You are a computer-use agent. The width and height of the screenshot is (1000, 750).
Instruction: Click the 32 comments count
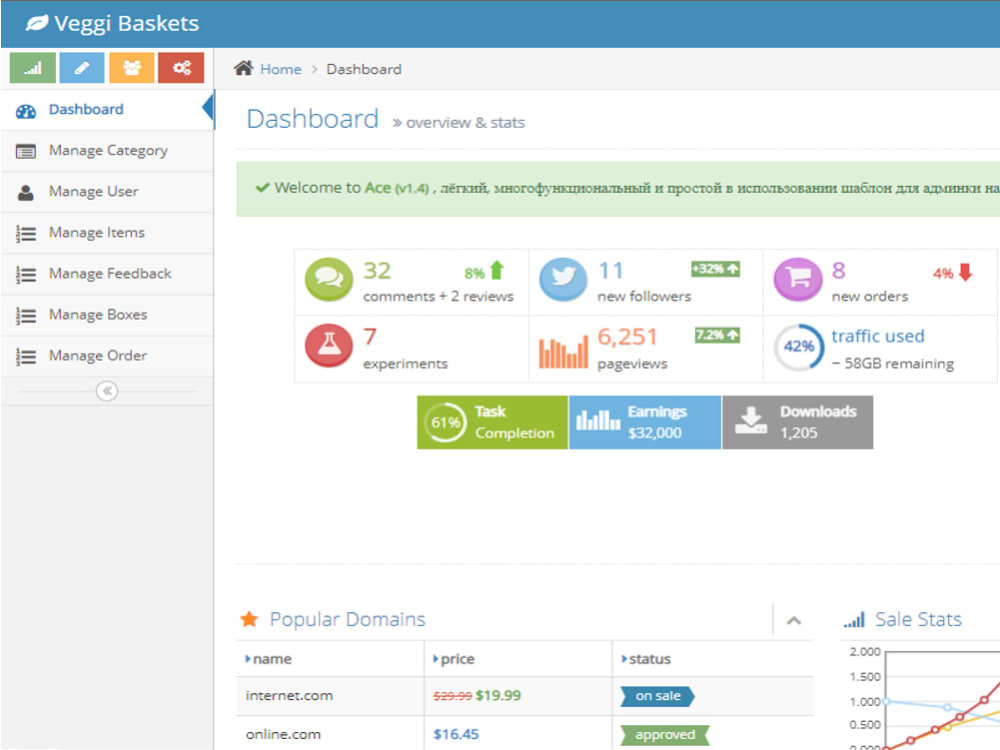click(x=377, y=270)
